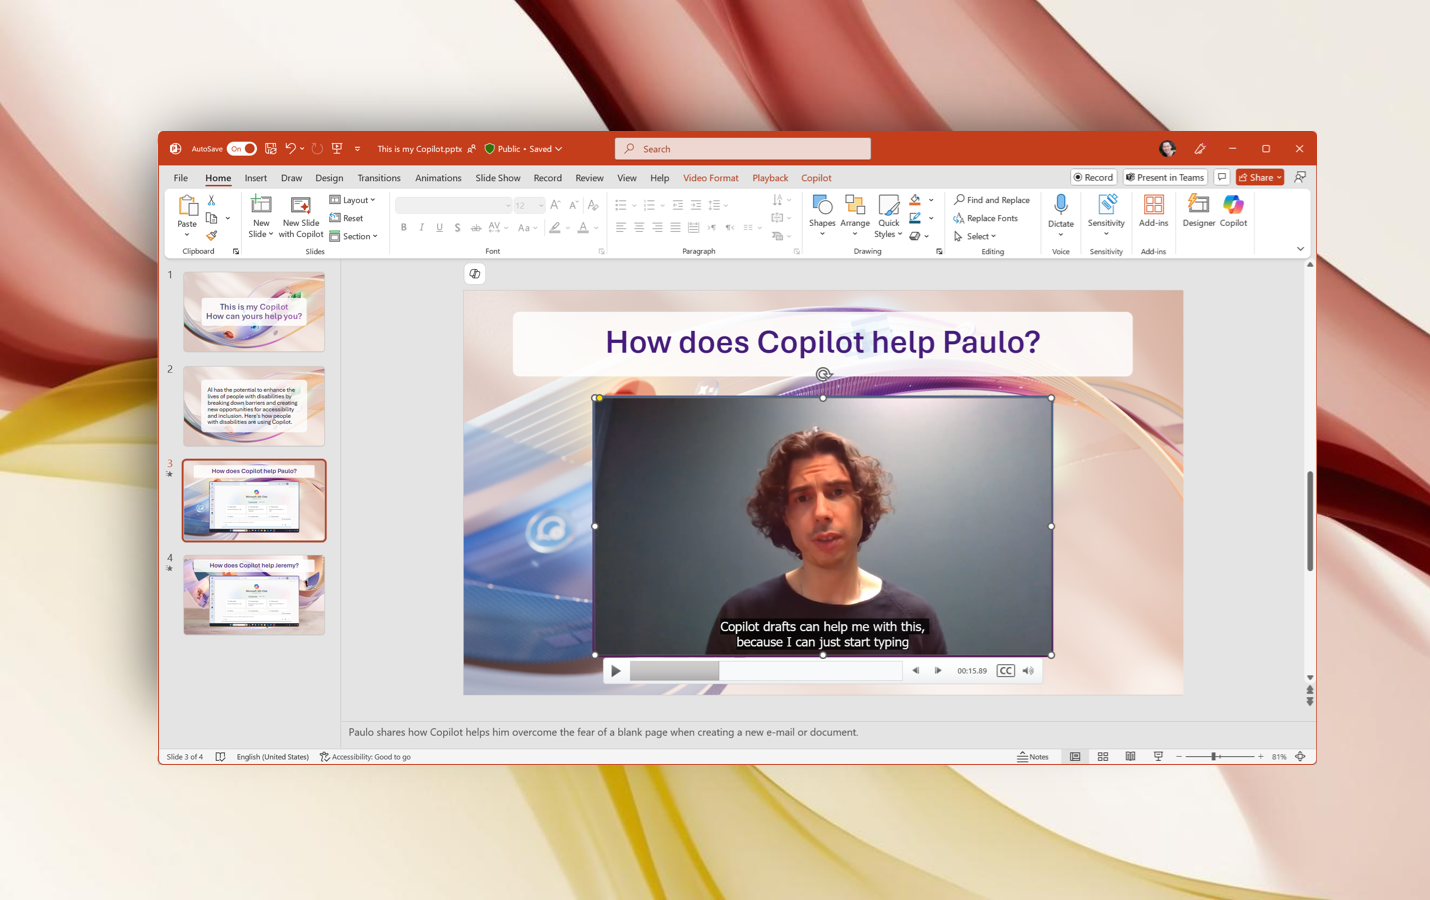Mute the video with the volume icon
Screen dimensions: 1430x900
pos(1028,671)
